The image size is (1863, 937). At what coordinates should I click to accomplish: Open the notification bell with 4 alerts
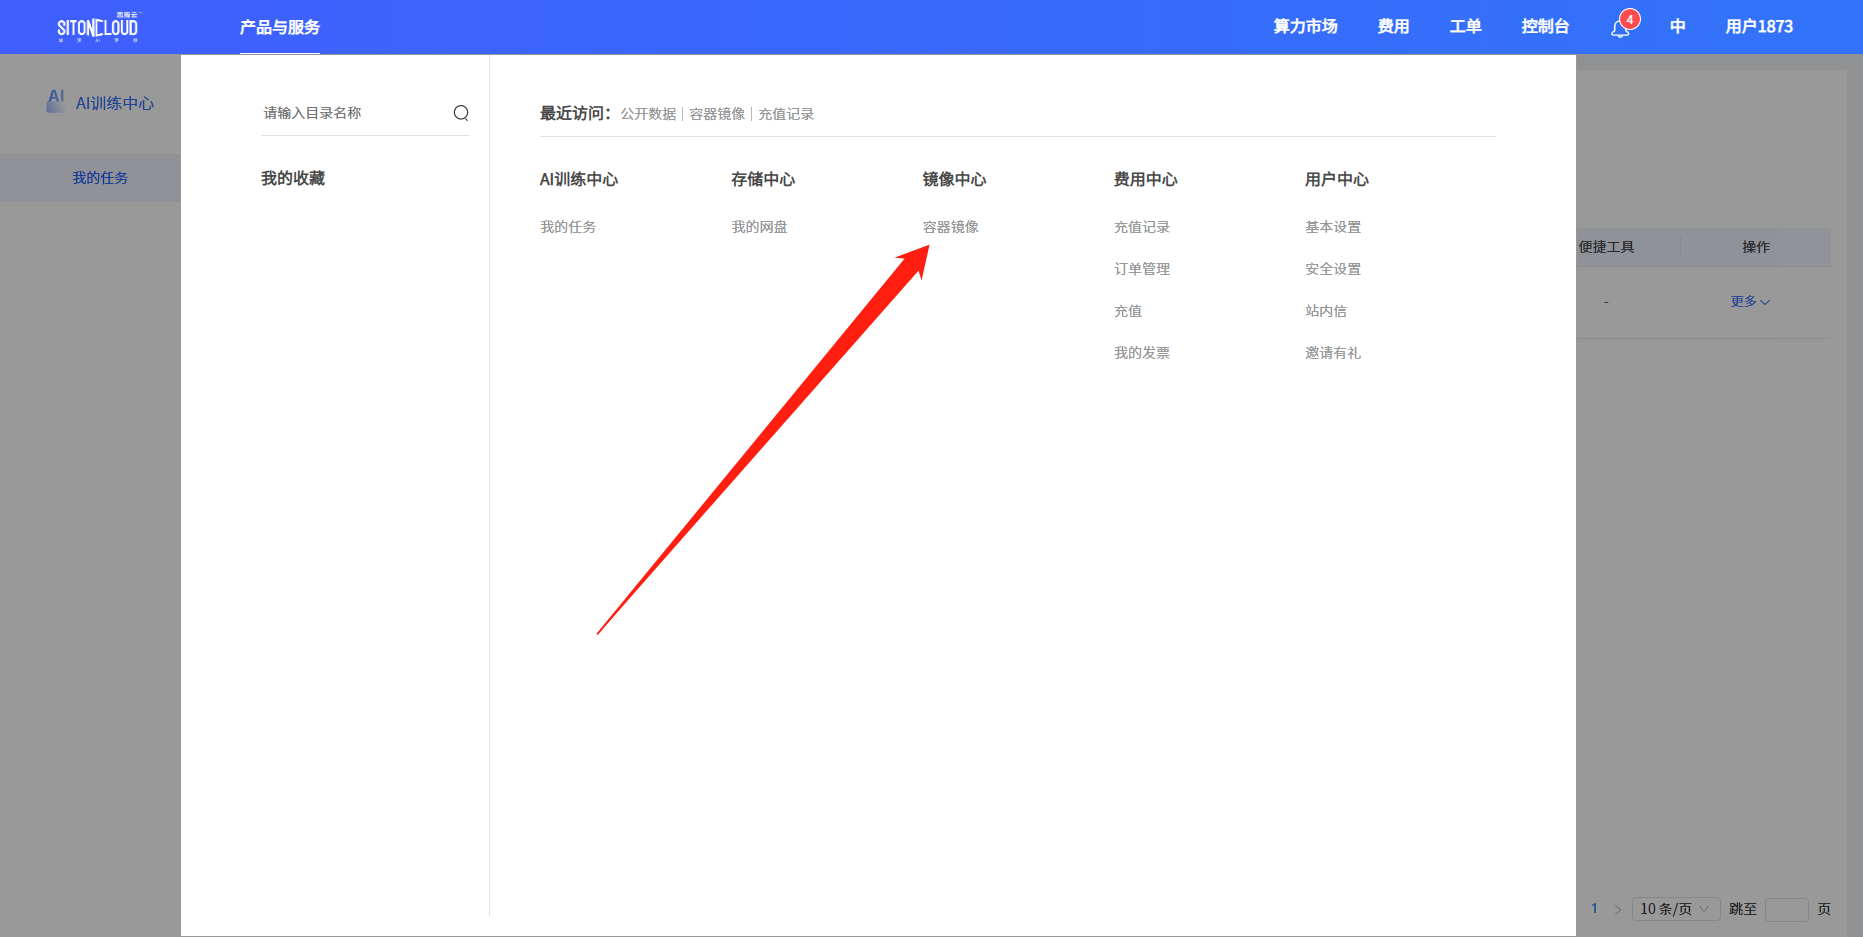1620,27
